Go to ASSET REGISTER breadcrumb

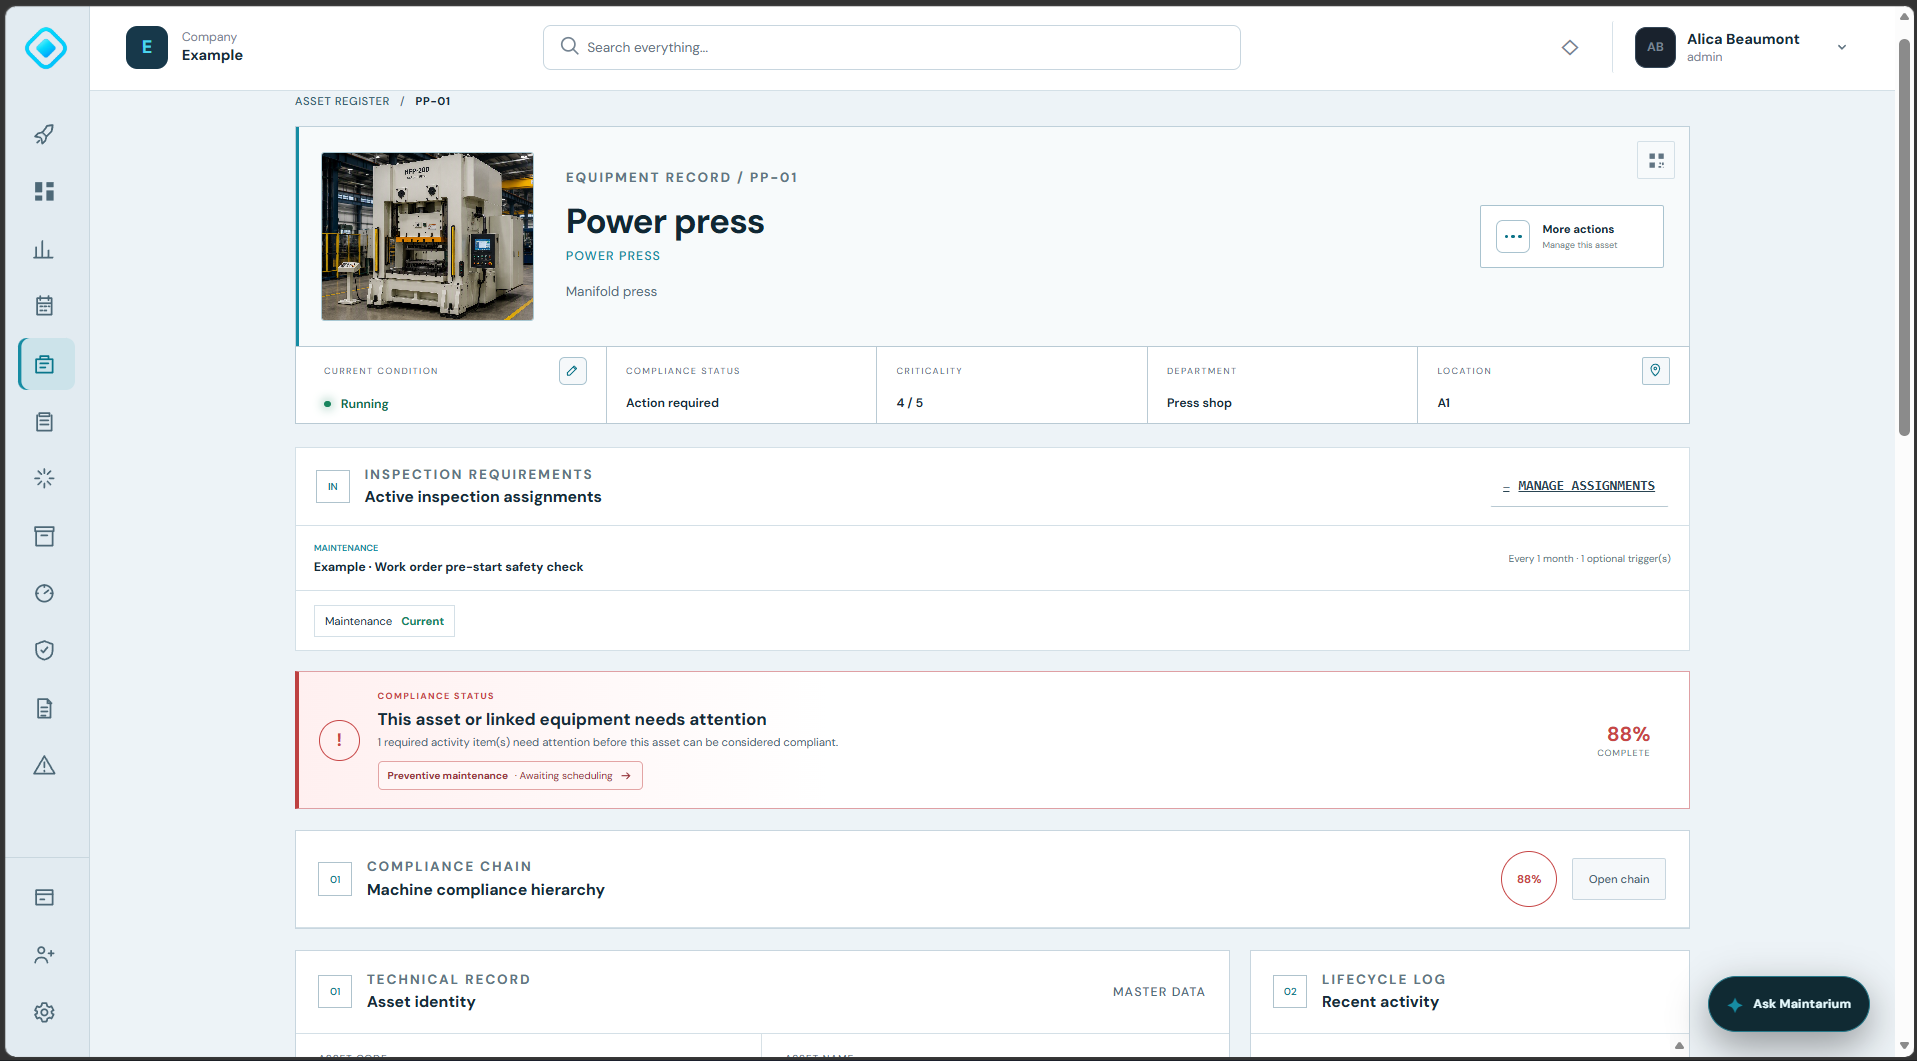[x=342, y=101]
